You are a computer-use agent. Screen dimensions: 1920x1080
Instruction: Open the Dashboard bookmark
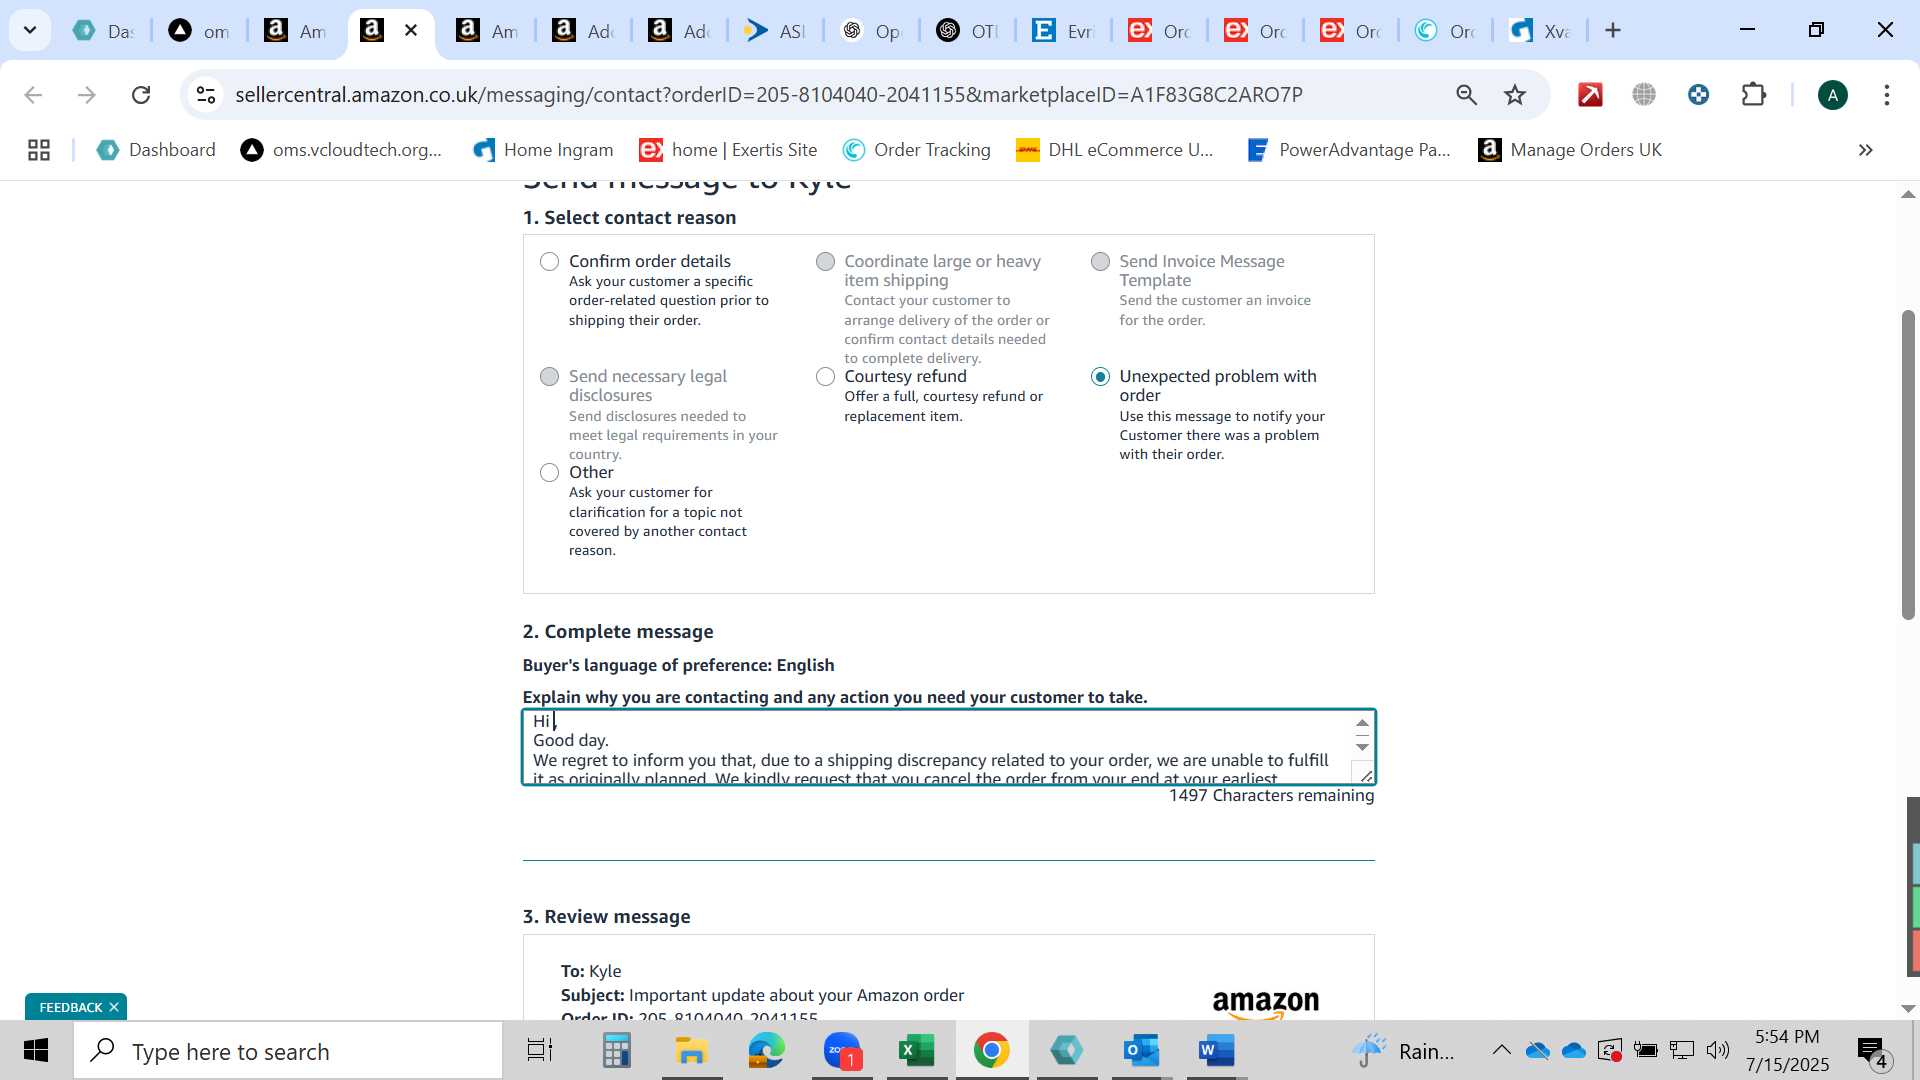pos(157,150)
